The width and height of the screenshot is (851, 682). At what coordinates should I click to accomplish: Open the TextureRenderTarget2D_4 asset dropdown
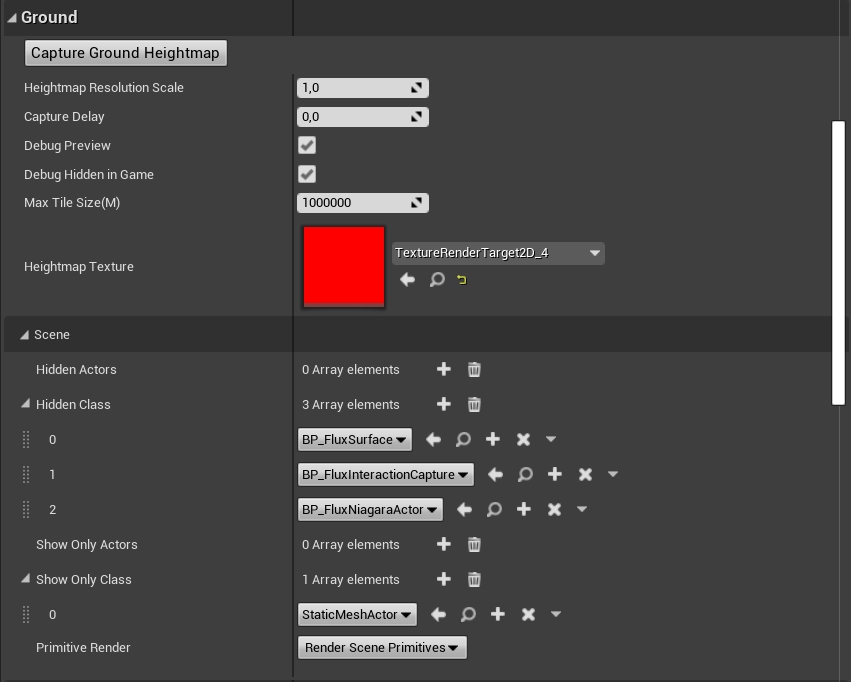498,253
